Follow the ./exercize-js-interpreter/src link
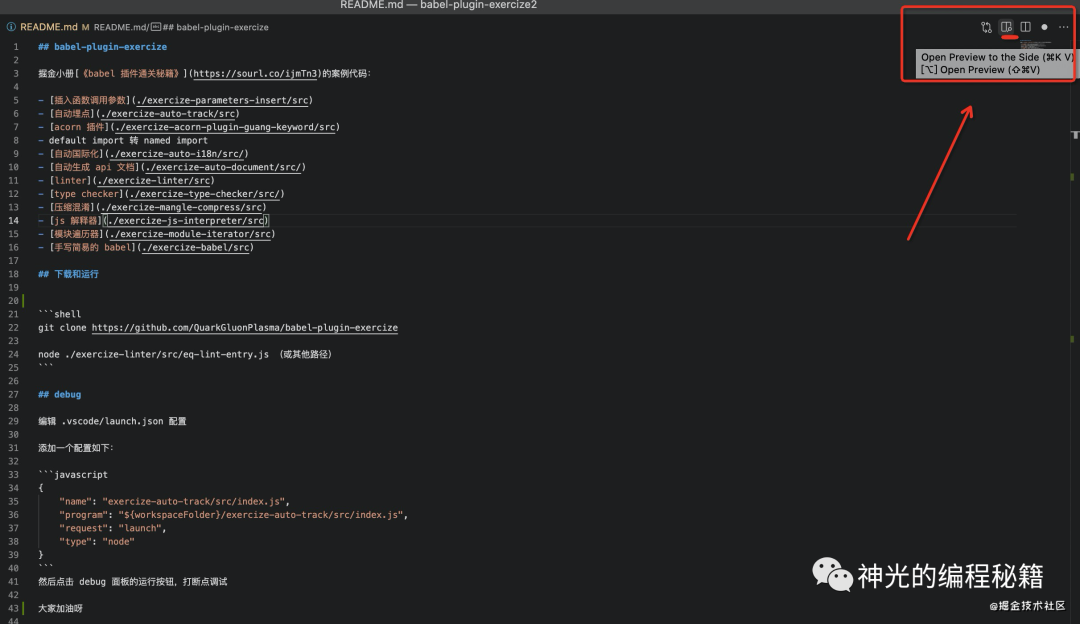This screenshot has width=1080, height=624. click(185, 220)
